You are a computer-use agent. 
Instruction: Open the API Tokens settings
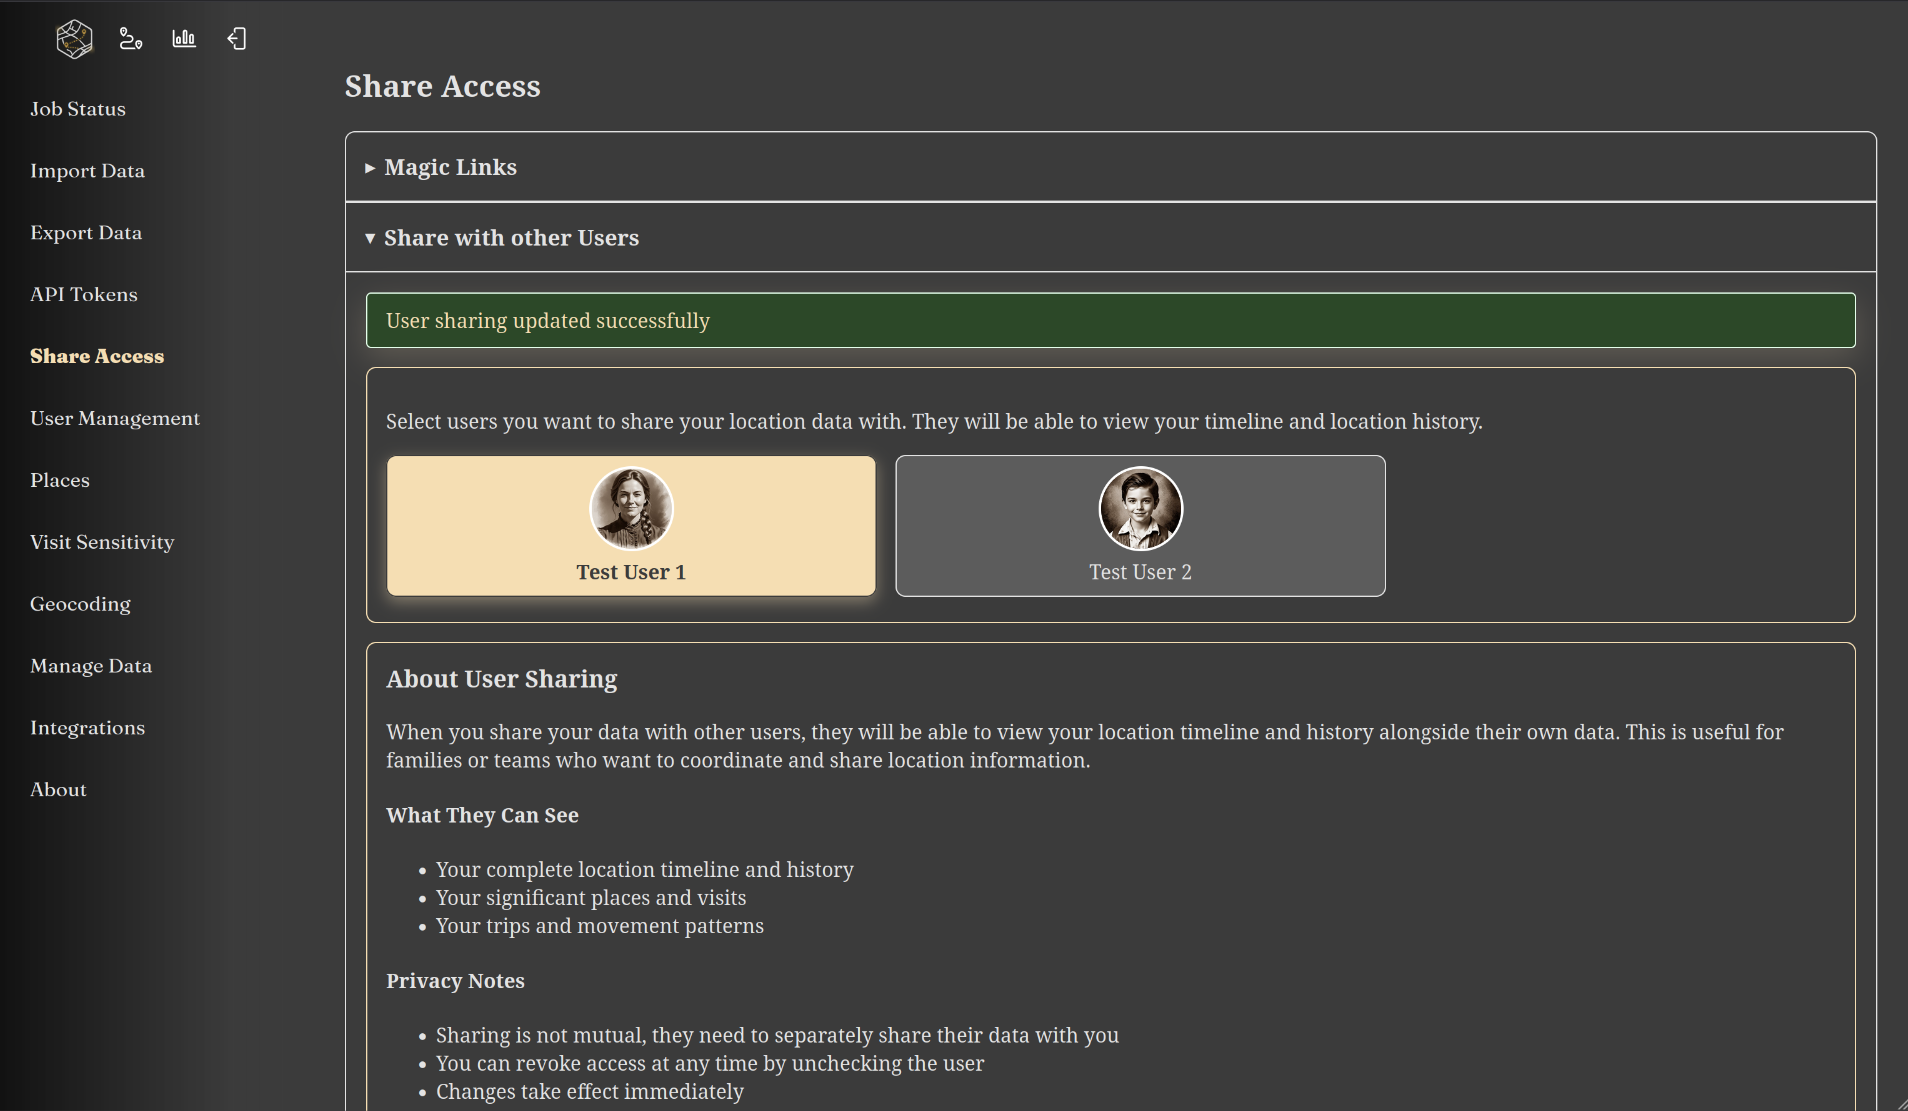point(84,295)
